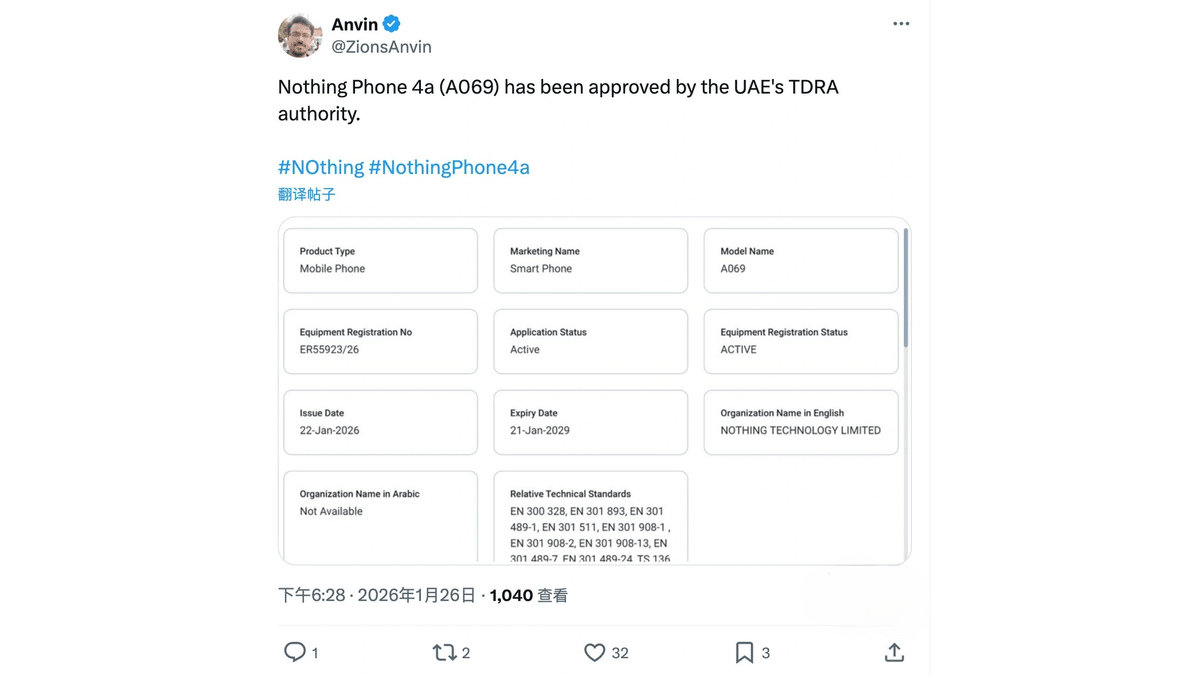Viewport: 1200px width, 675px height.
Task: Click the @ZionsAnvin handle
Action: tap(381, 47)
